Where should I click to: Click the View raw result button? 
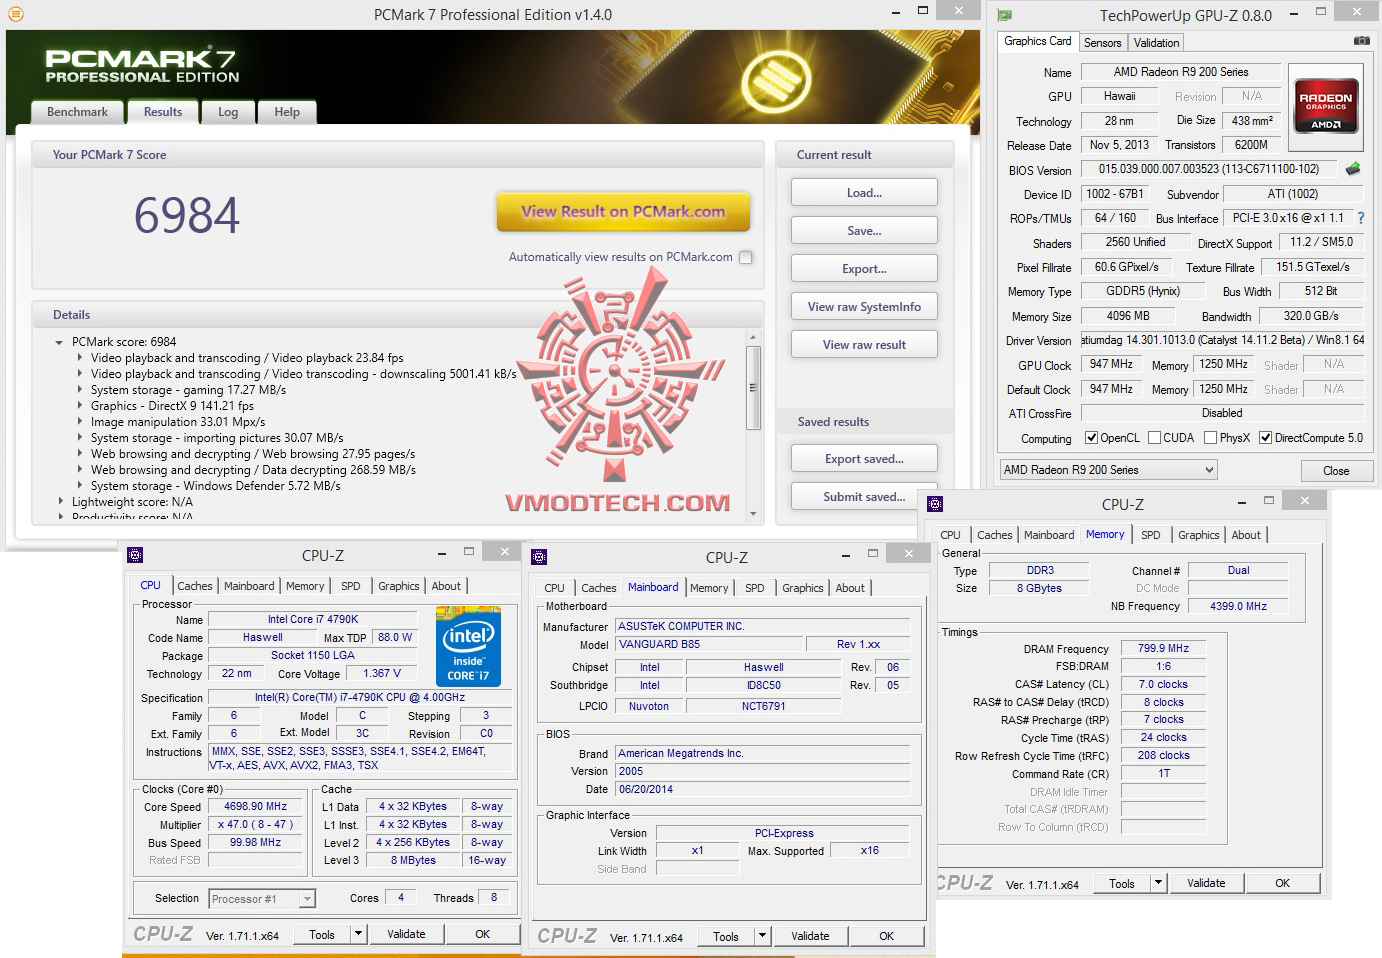point(864,344)
